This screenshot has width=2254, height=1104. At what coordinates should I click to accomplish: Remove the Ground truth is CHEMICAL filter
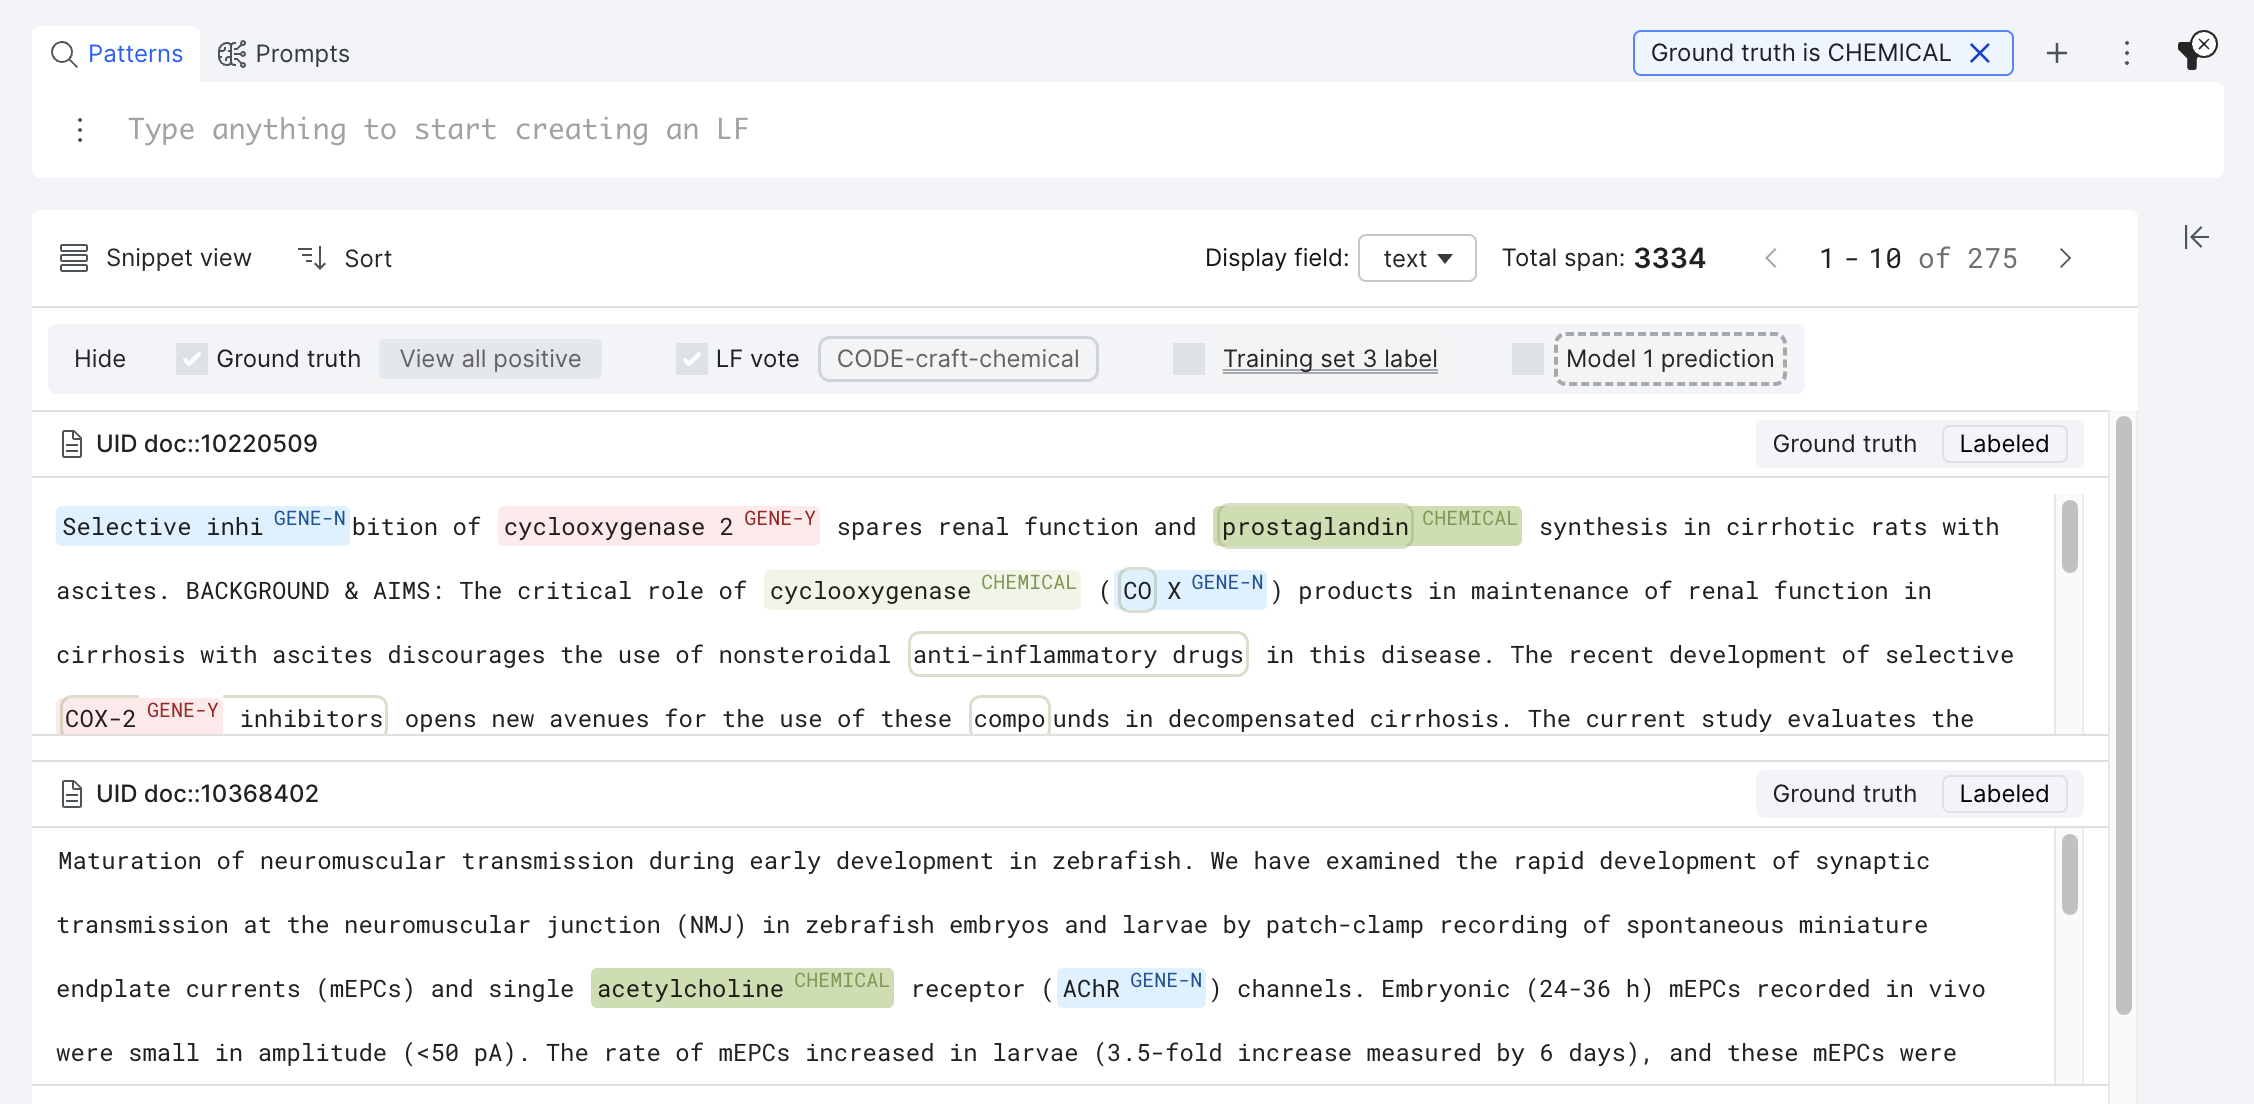tap(1980, 53)
